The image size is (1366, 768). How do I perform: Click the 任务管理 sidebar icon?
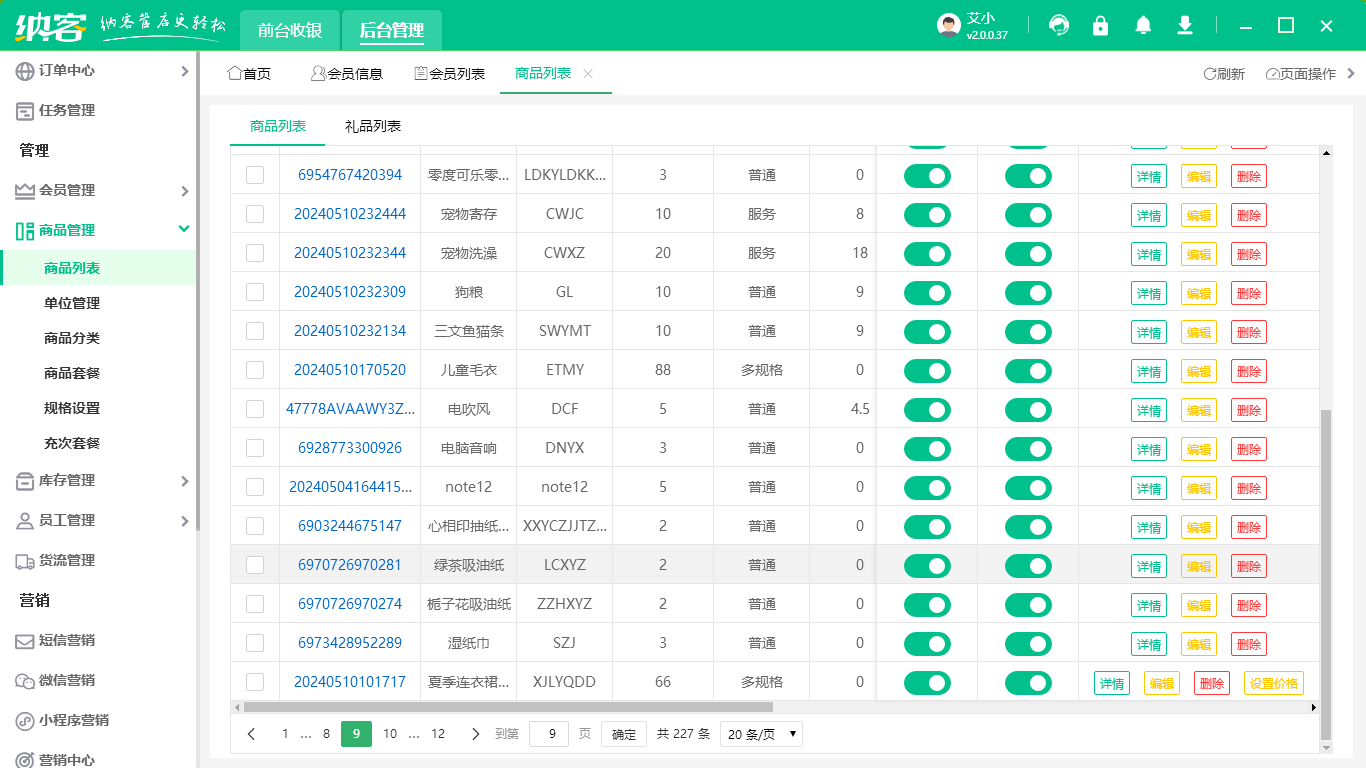tap(25, 111)
